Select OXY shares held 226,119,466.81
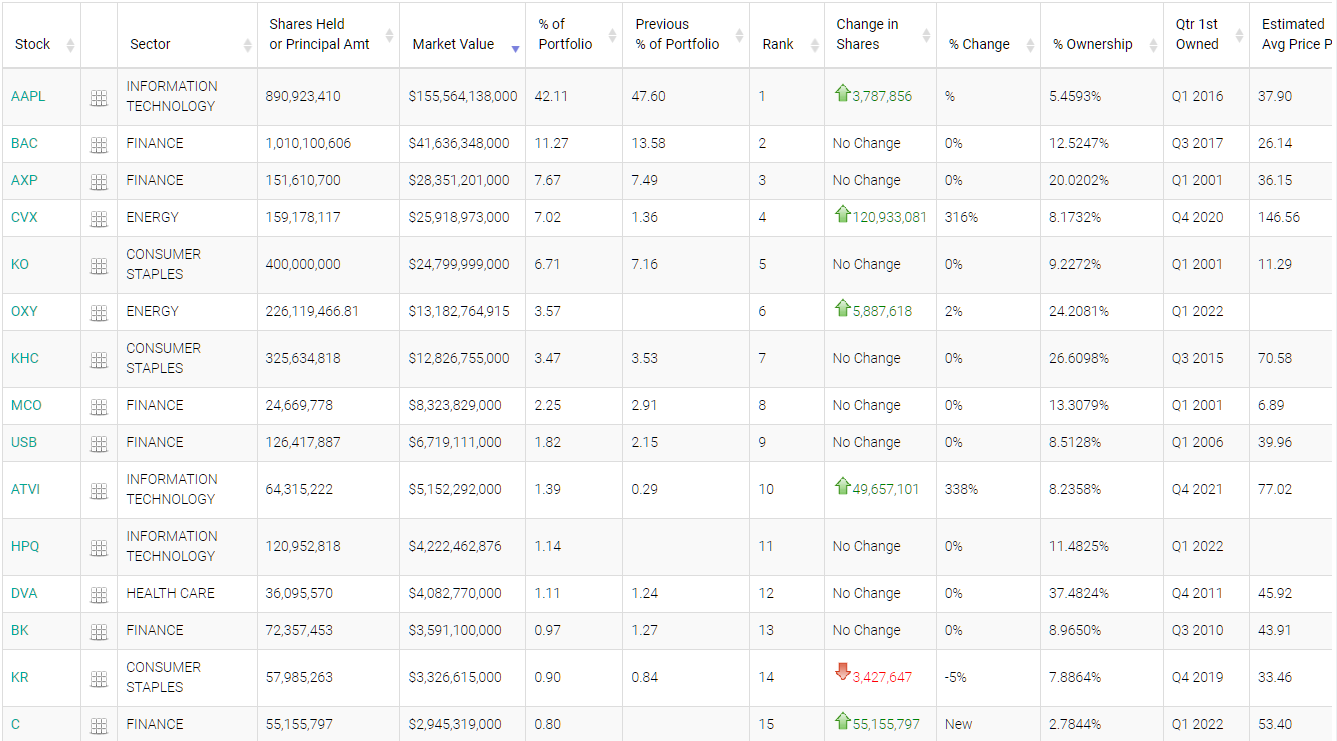This screenshot has width=1337, height=741. 312,311
